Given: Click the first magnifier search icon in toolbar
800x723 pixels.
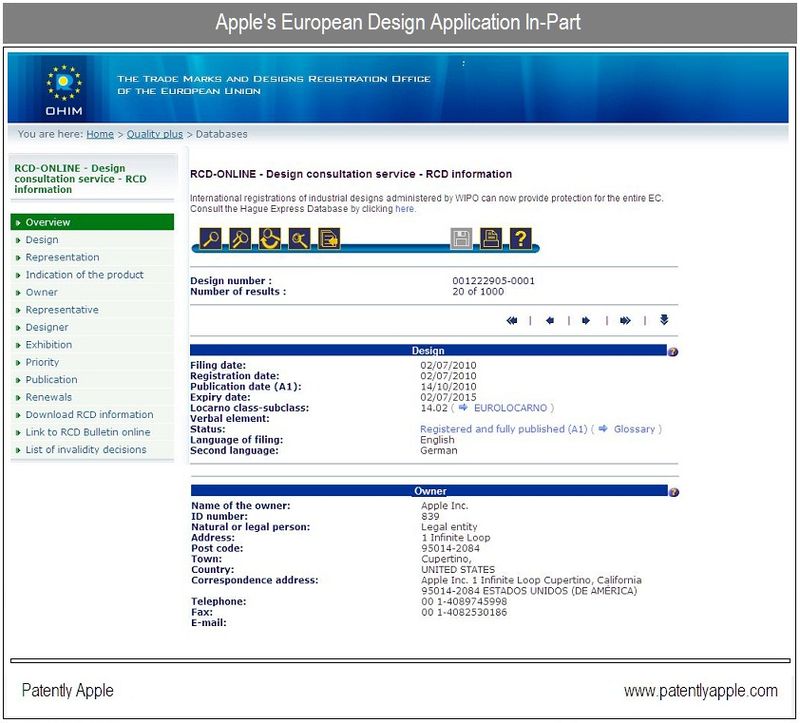Looking at the screenshot, I should tap(211, 238).
